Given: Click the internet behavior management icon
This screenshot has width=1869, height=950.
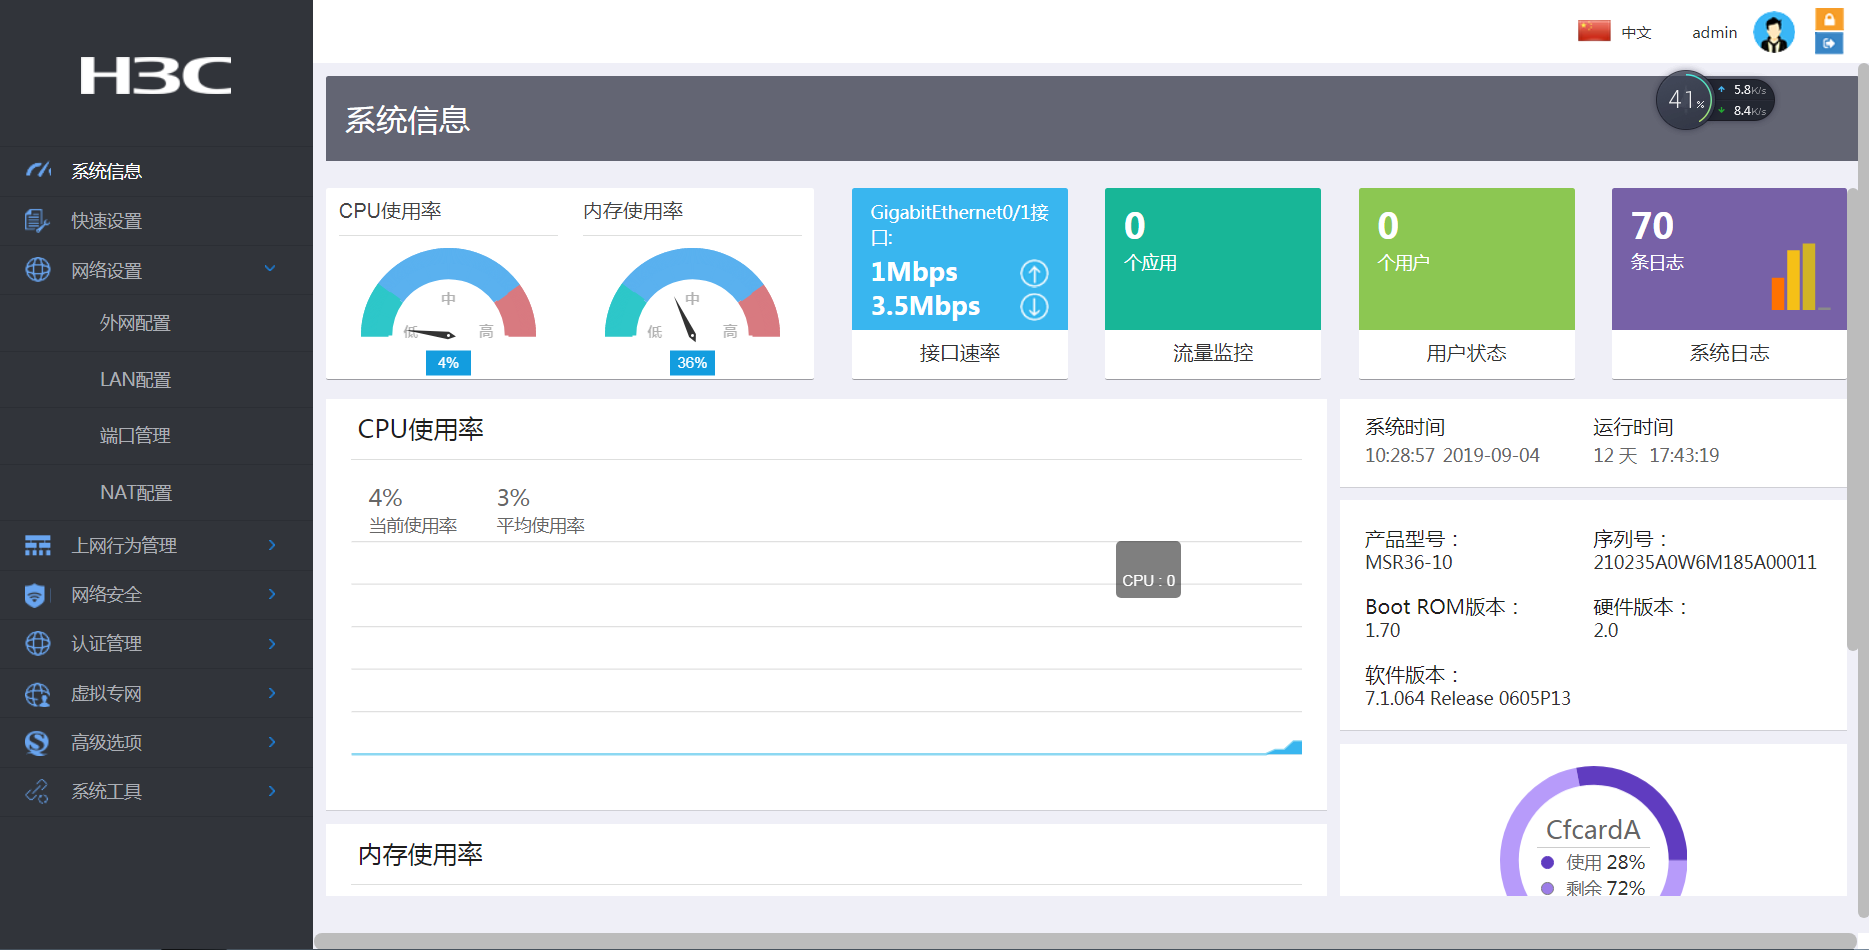Looking at the screenshot, I should pos(37,545).
